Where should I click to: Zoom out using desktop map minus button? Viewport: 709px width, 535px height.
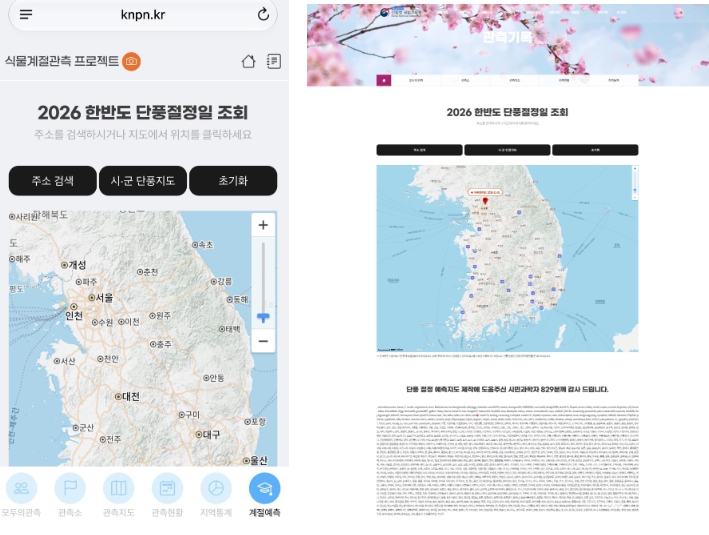[635, 197]
